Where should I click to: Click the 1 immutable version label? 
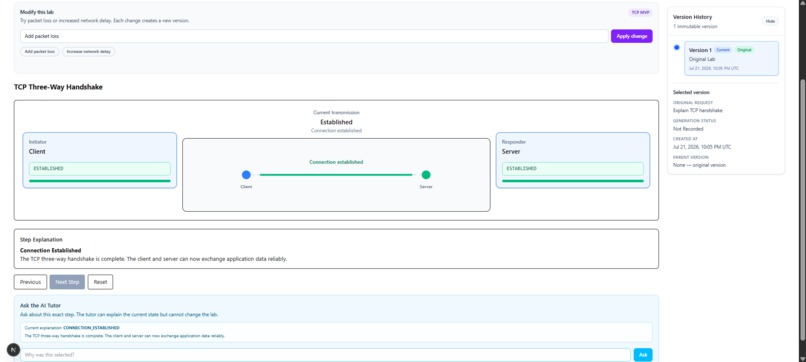click(695, 26)
